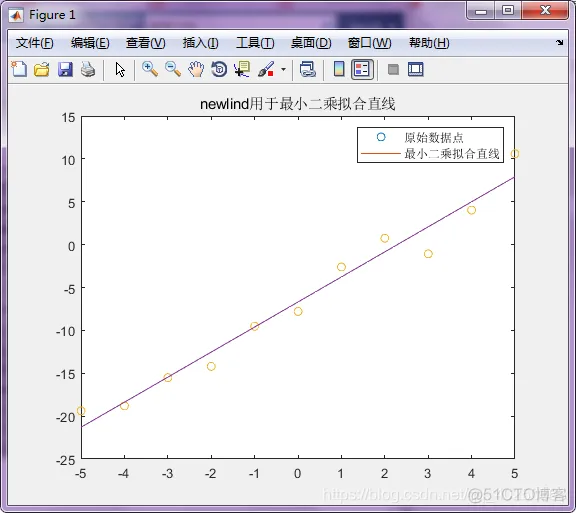
Task: Select the Data Cursor tool
Action: pos(242,69)
